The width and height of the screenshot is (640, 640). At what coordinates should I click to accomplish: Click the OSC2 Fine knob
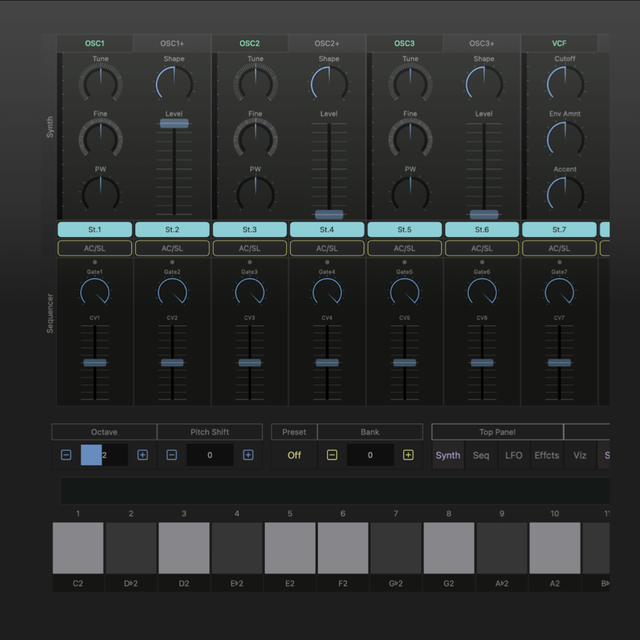coord(255,138)
